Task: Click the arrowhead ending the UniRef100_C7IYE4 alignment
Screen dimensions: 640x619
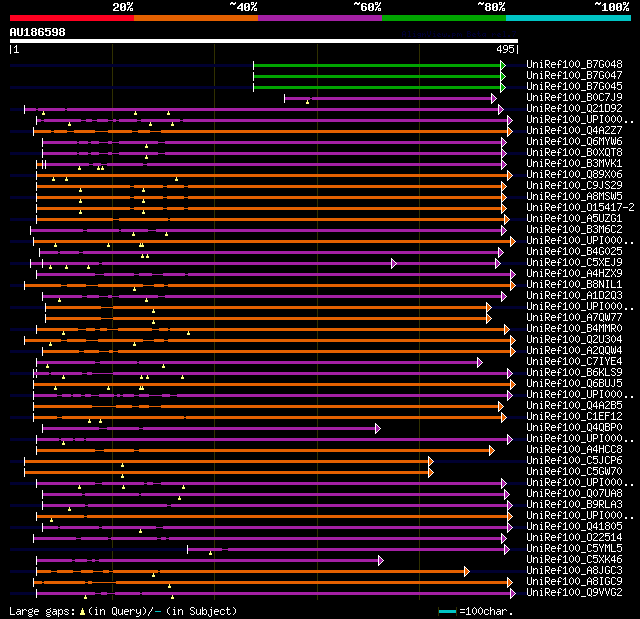Action: point(480,362)
